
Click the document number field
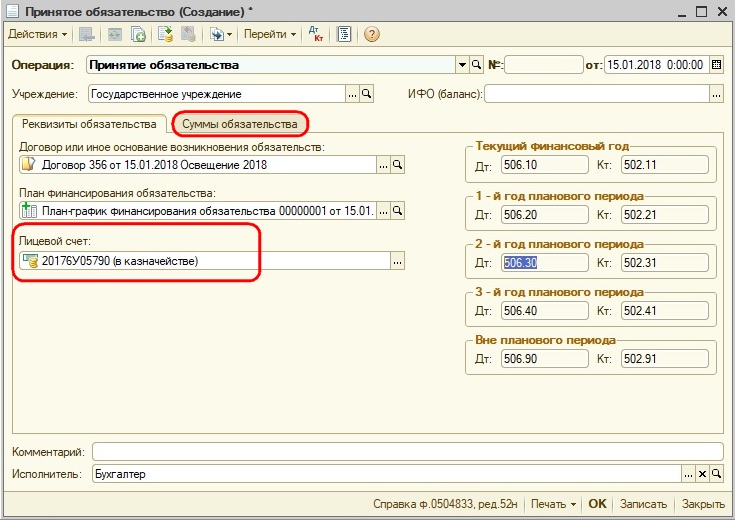point(544,65)
